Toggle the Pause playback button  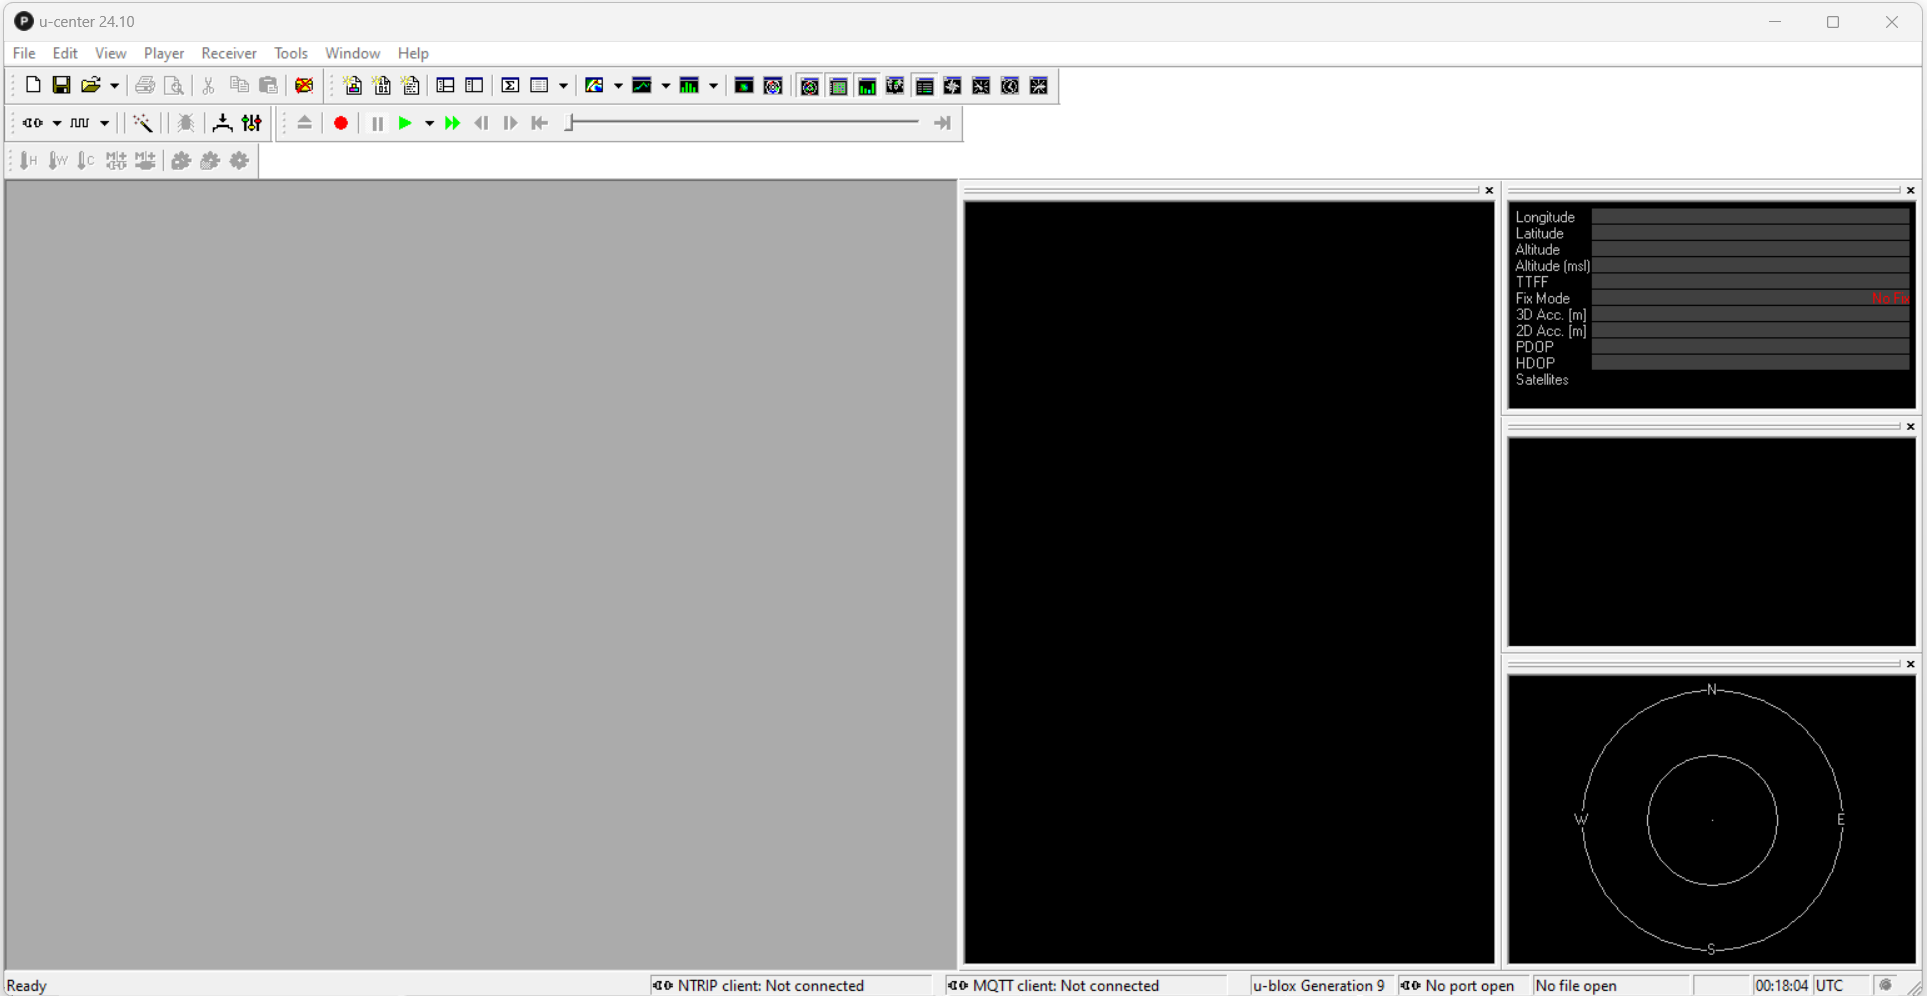point(377,123)
